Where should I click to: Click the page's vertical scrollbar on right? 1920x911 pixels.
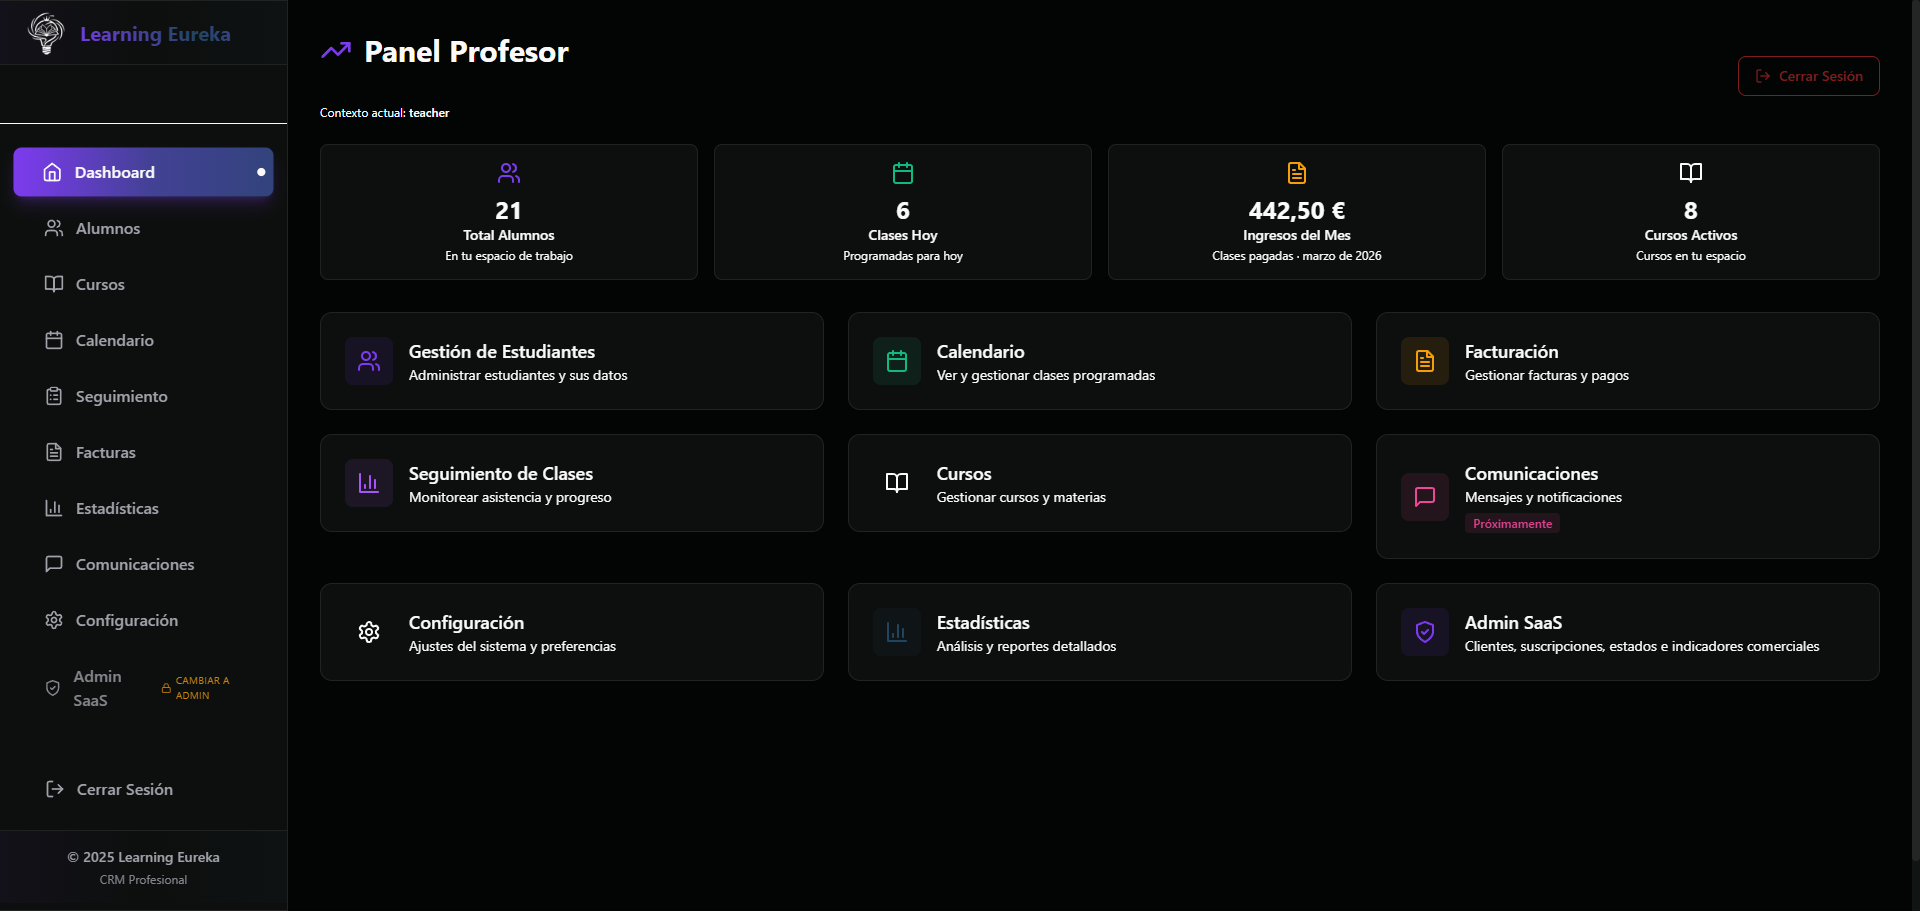click(1914, 430)
